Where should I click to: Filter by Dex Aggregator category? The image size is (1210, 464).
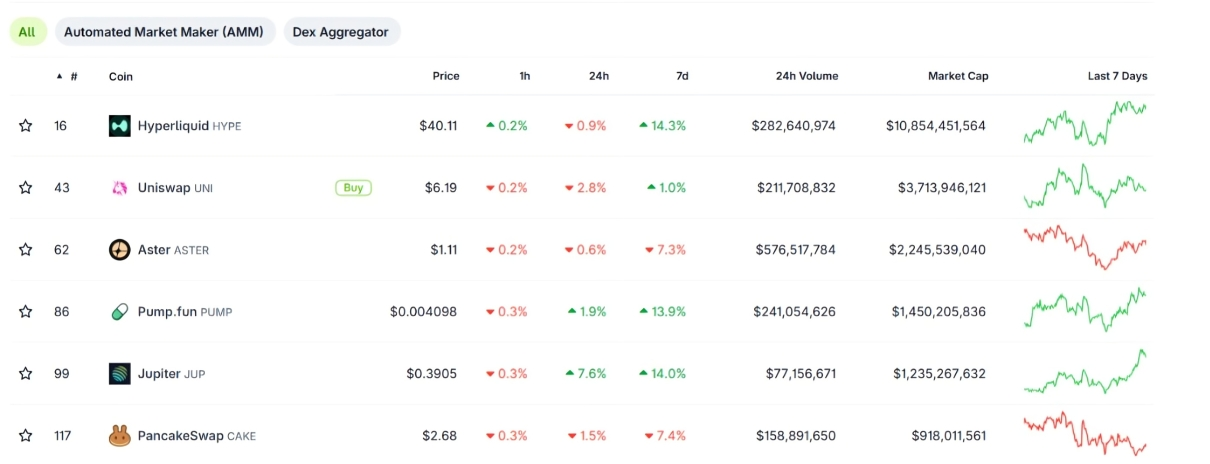340,32
